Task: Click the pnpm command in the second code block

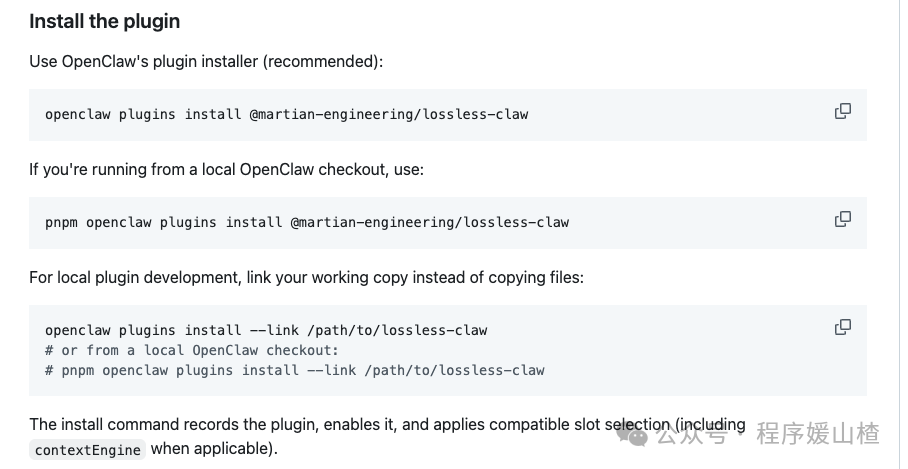Action: click(306, 222)
